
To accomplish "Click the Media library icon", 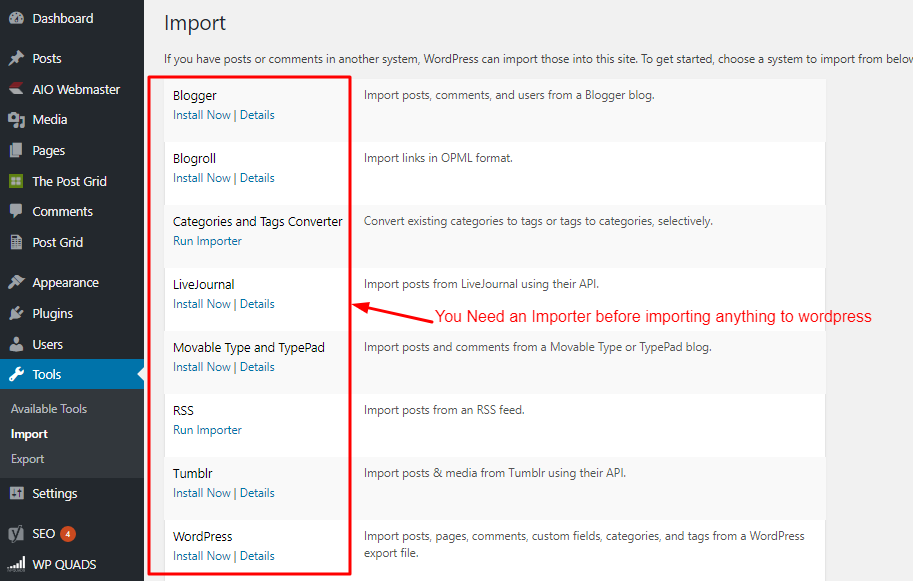I will [x=16, y=120].
